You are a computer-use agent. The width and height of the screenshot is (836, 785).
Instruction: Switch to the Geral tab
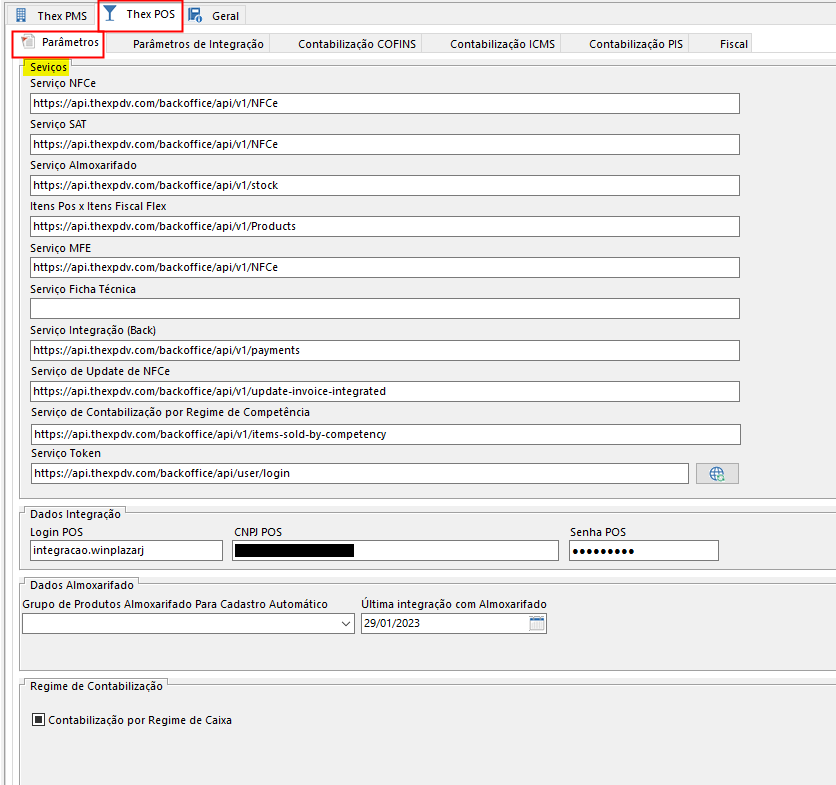click(214, 15)
